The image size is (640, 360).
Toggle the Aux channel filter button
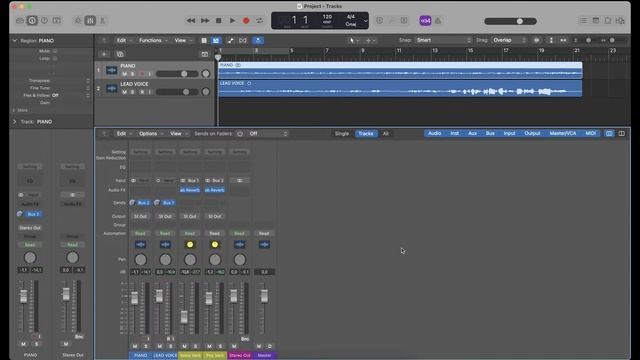472,133
